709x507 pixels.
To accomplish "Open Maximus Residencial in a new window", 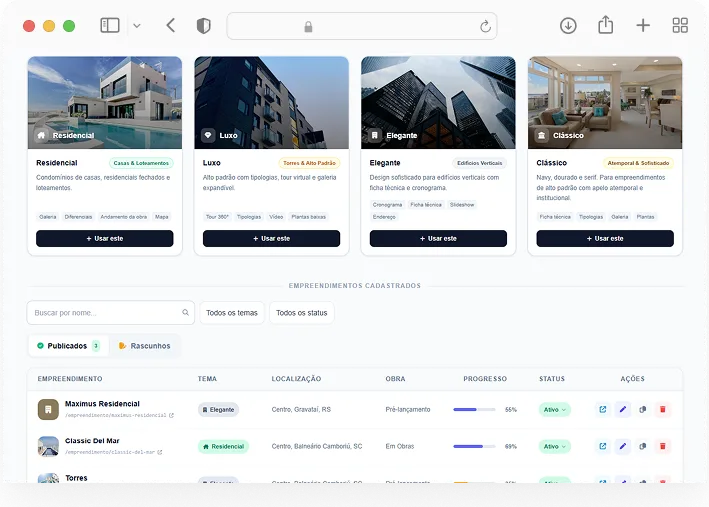I will pyautogui.click(x=603, y=409).
